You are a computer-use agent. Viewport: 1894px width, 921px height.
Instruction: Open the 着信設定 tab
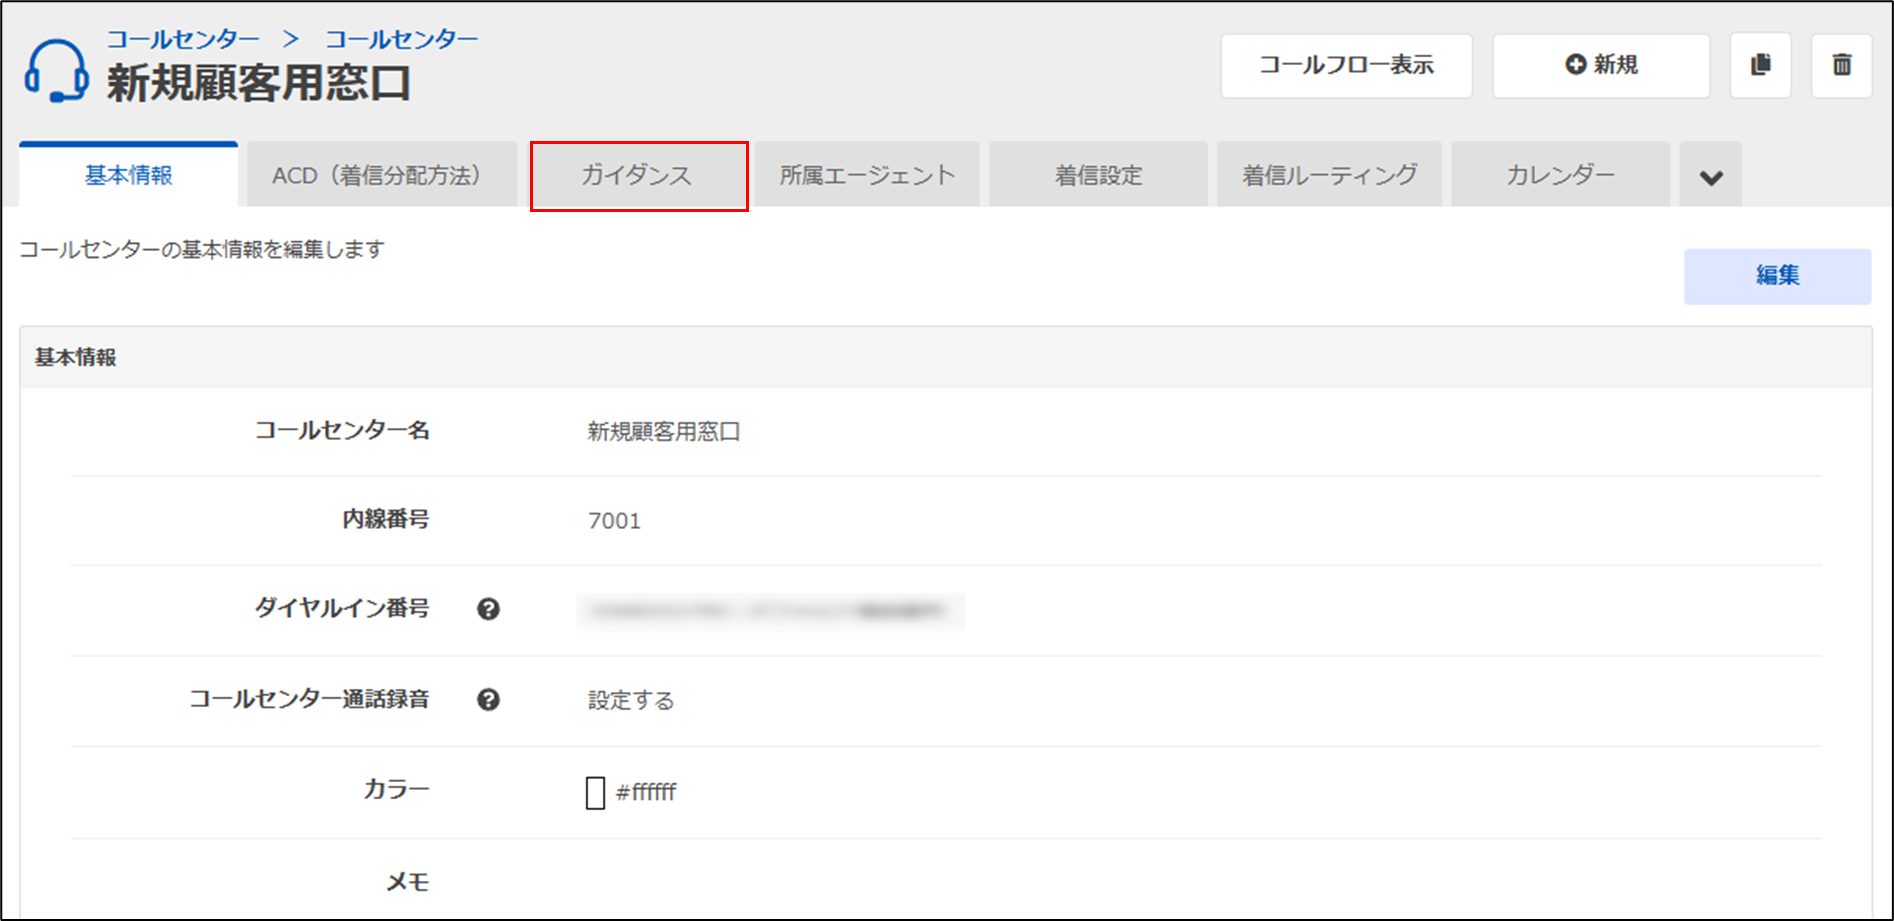point(1097,176)
